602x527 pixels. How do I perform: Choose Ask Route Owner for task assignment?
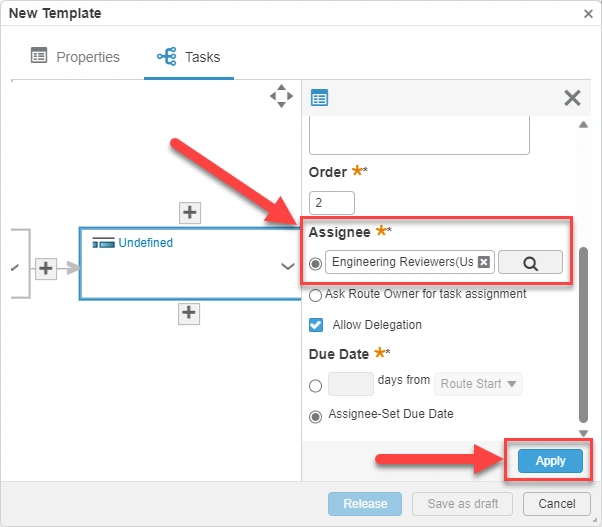(x=316, y=295)
